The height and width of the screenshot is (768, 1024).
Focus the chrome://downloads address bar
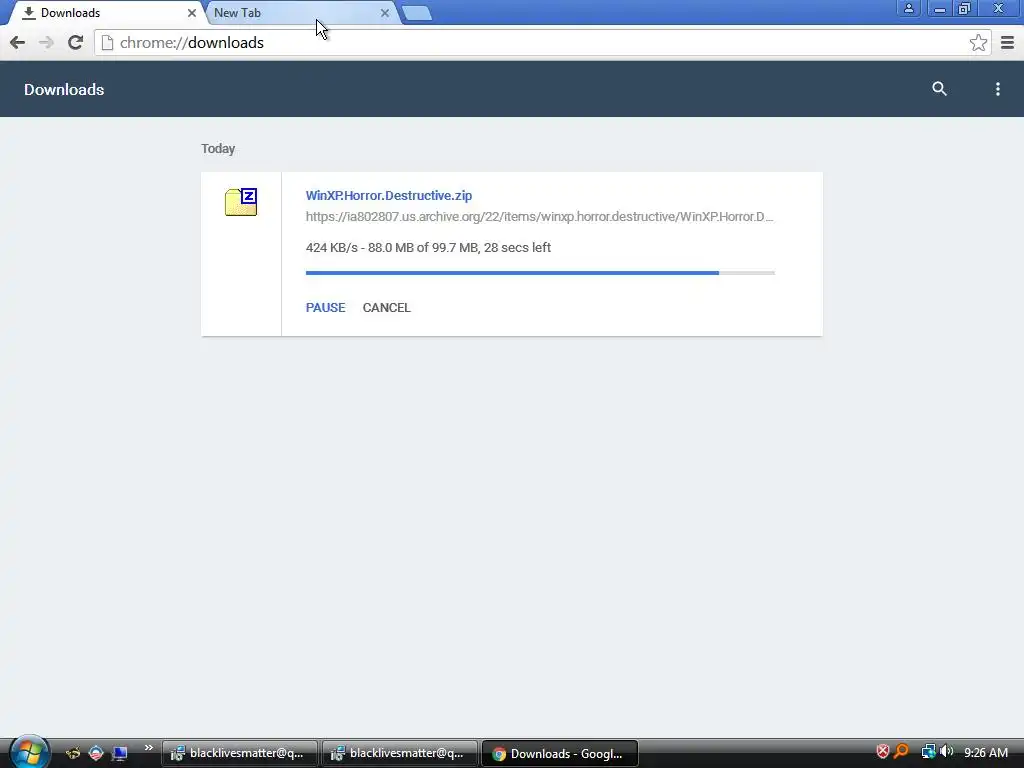pyautogui.click(x=542, y=42)
